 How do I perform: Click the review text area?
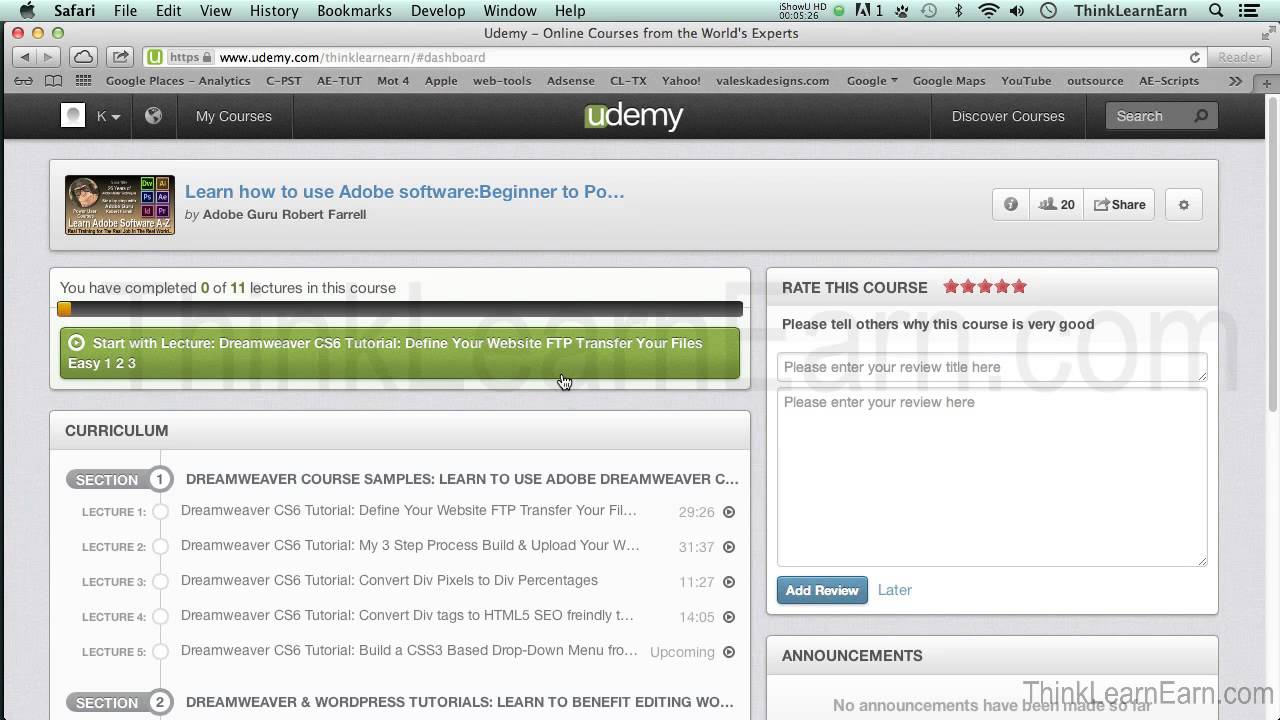tap(992, 477)
